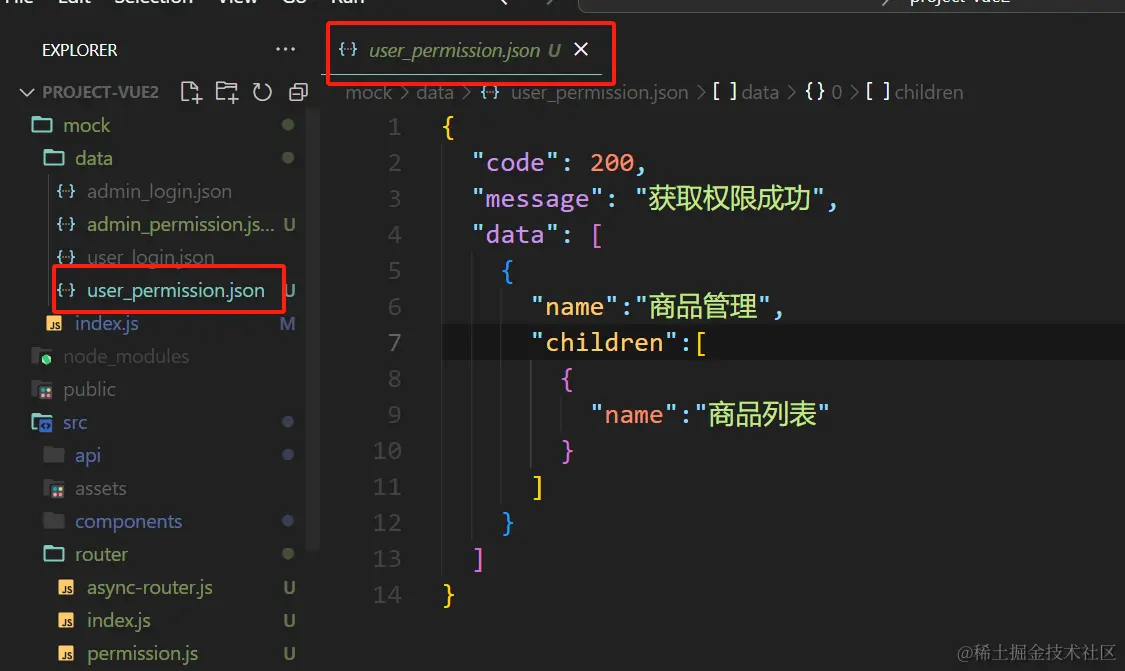Viewport: 1125px width, 671px height.
Task: Expand the components folder
Action: [x=128, y=522]
